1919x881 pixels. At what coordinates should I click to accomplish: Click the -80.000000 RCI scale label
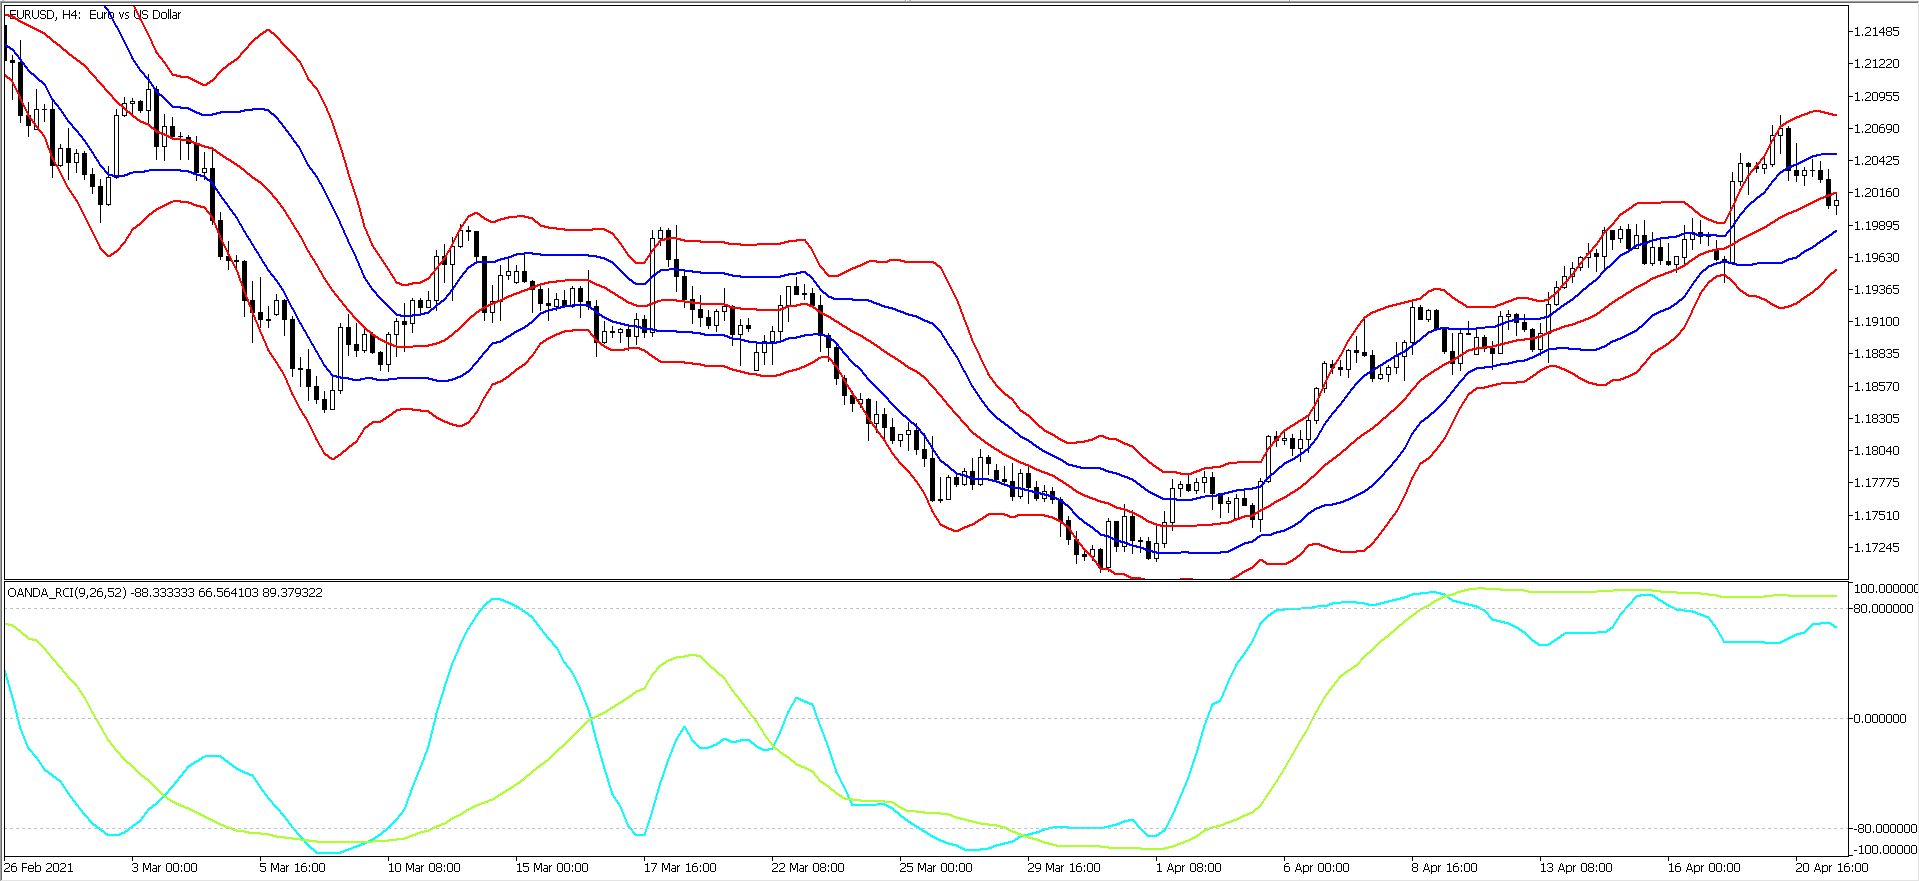1884,829
